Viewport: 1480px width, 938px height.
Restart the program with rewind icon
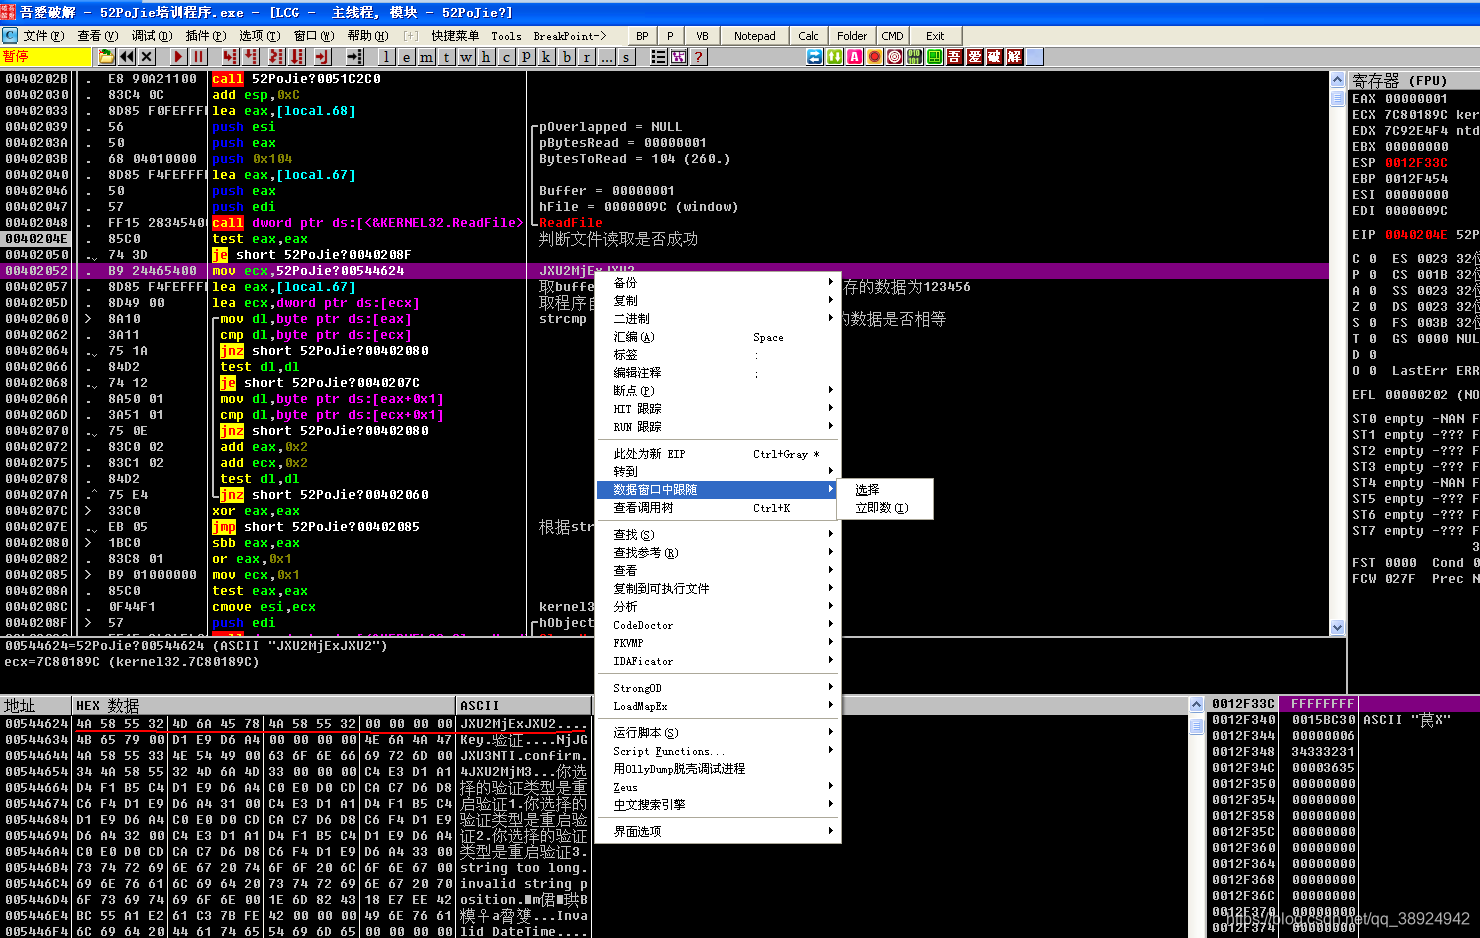click(127, 57)
